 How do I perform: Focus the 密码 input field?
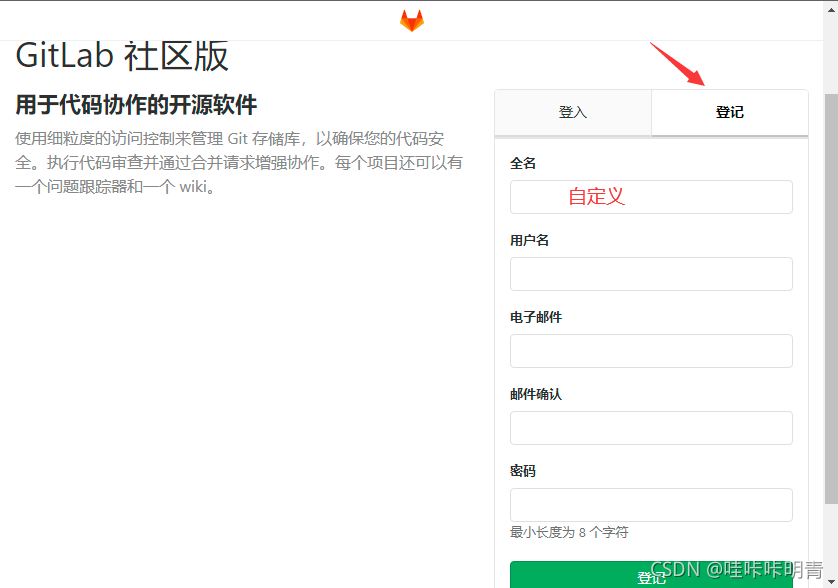coord(651,505)
